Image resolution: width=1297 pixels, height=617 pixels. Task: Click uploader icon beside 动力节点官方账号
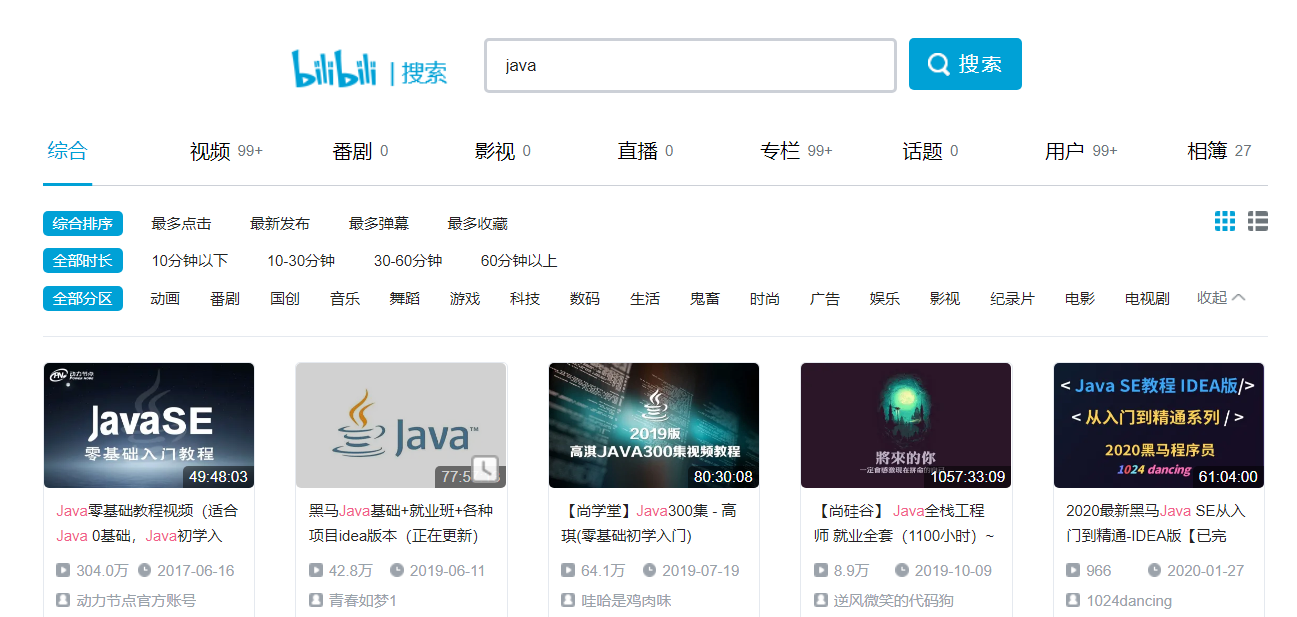[x=63, y=601]
